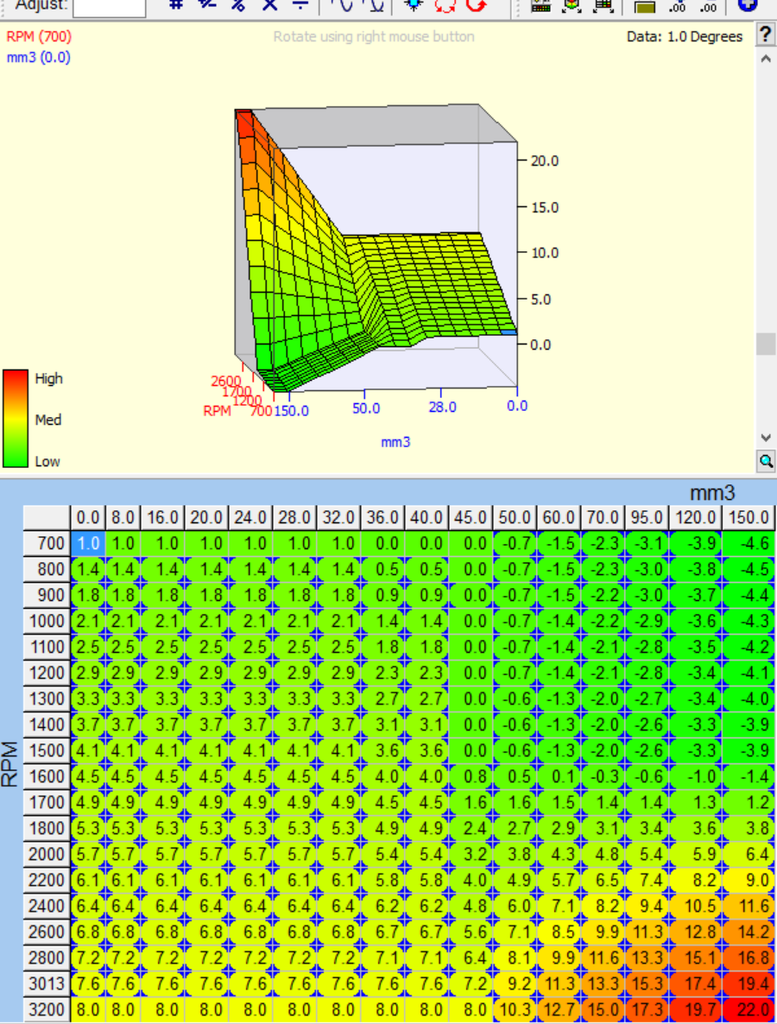Click the blue light burst toolbar icon
This screenshot has width=777, height=1024.
coord(413,5)
